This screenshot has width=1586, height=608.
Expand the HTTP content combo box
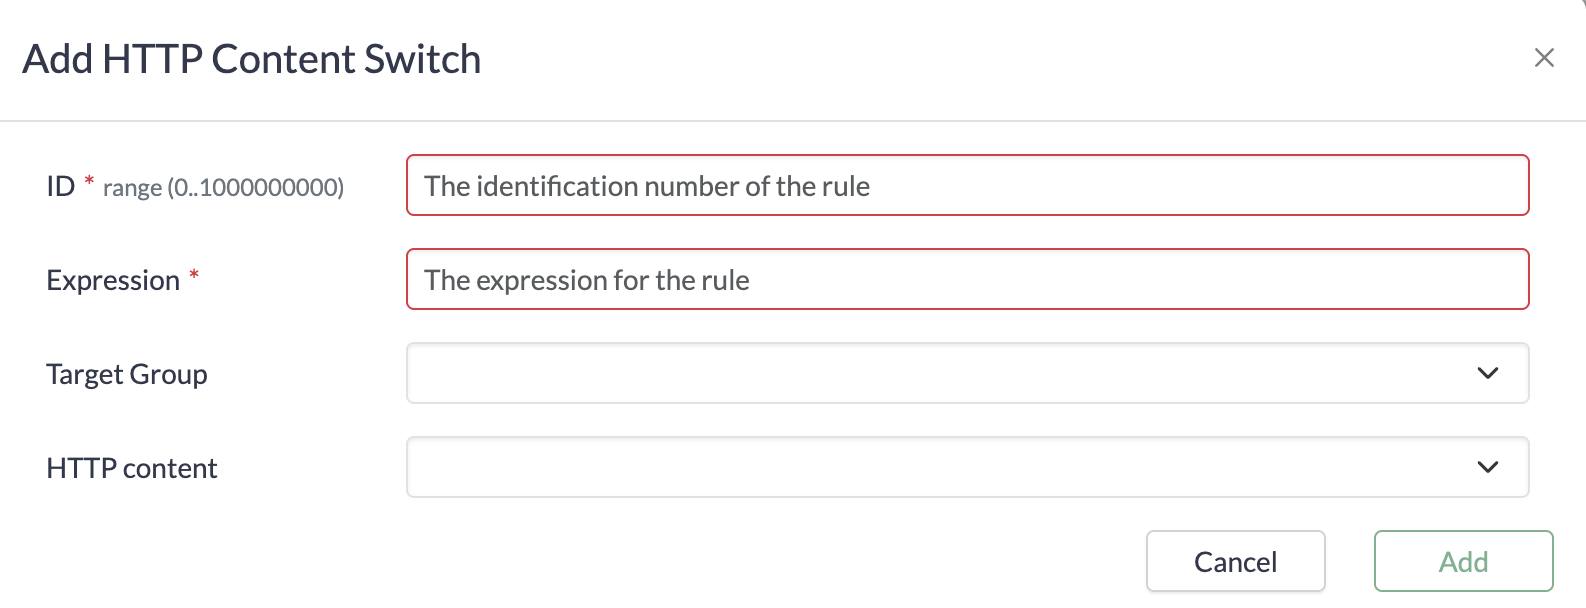[966, 467]
